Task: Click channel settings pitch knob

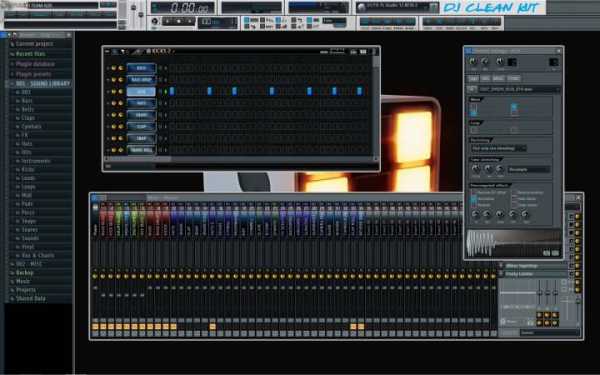Action: click(x=500, y=61)
